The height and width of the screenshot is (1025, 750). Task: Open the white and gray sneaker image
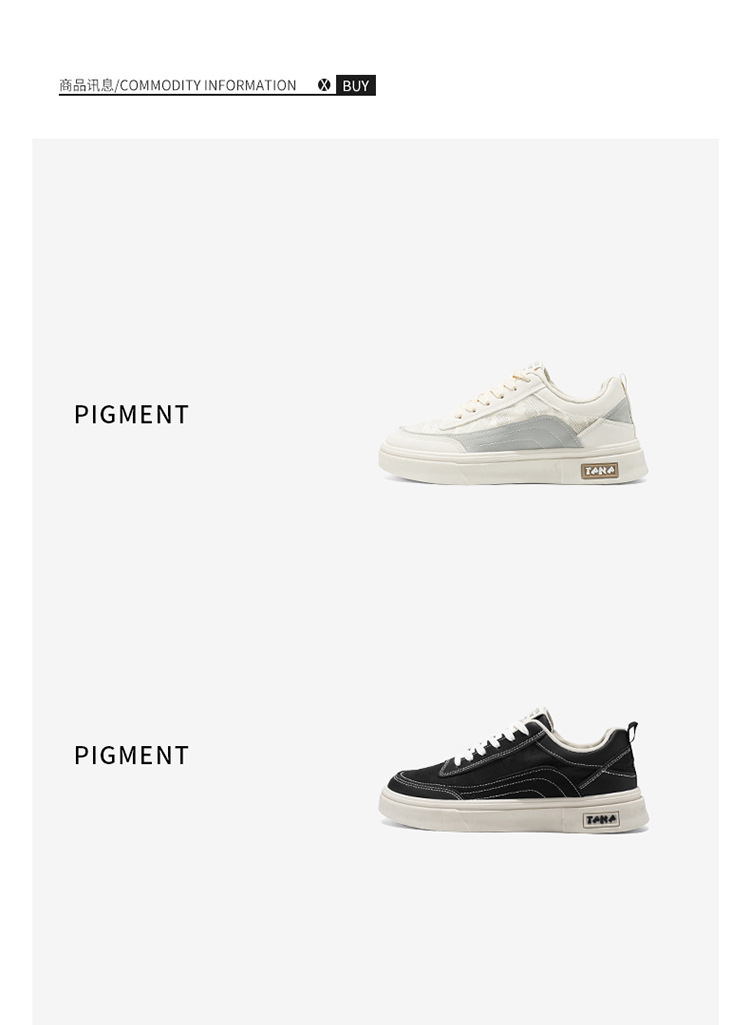click(x=514, y=423)
